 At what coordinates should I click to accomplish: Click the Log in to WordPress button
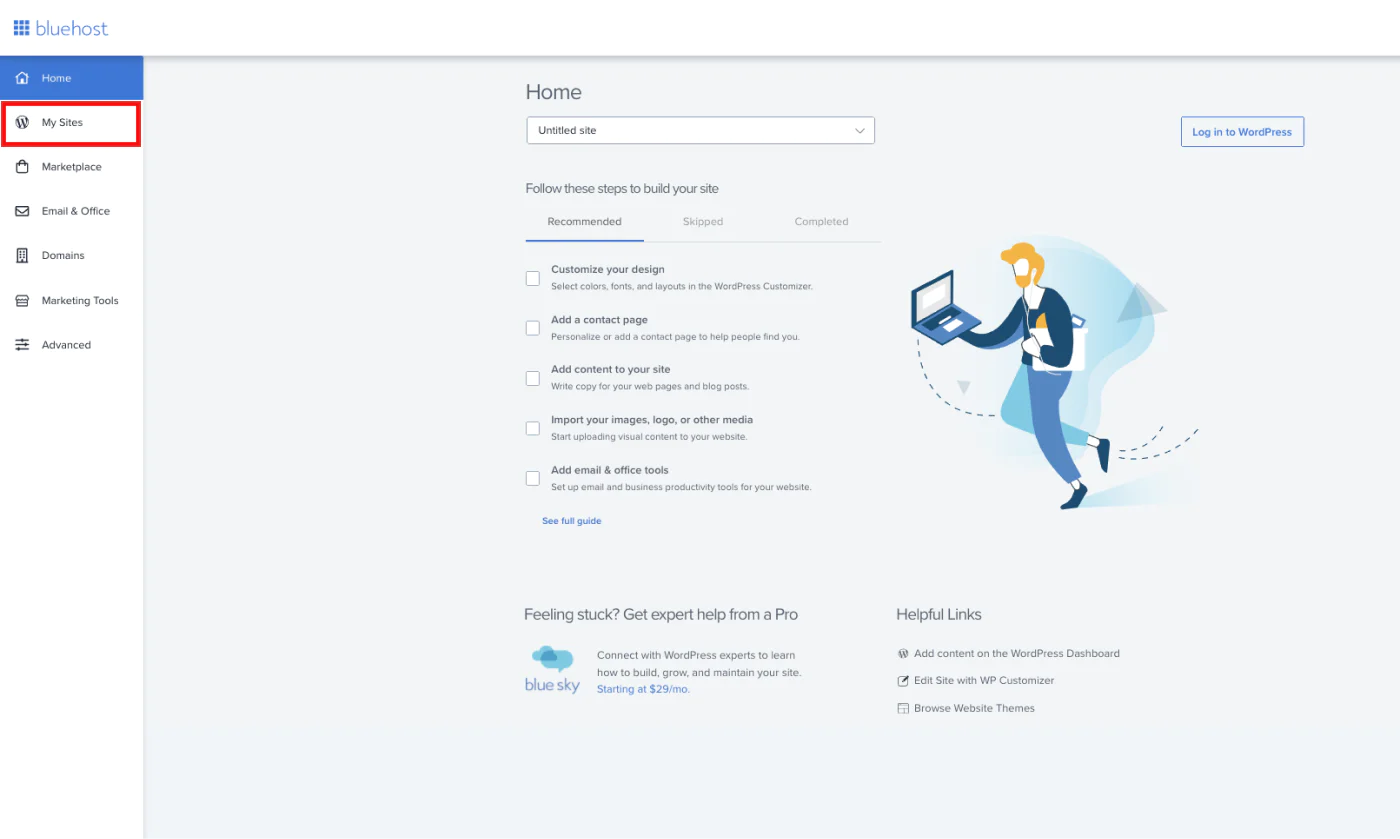click(1242, 132)
